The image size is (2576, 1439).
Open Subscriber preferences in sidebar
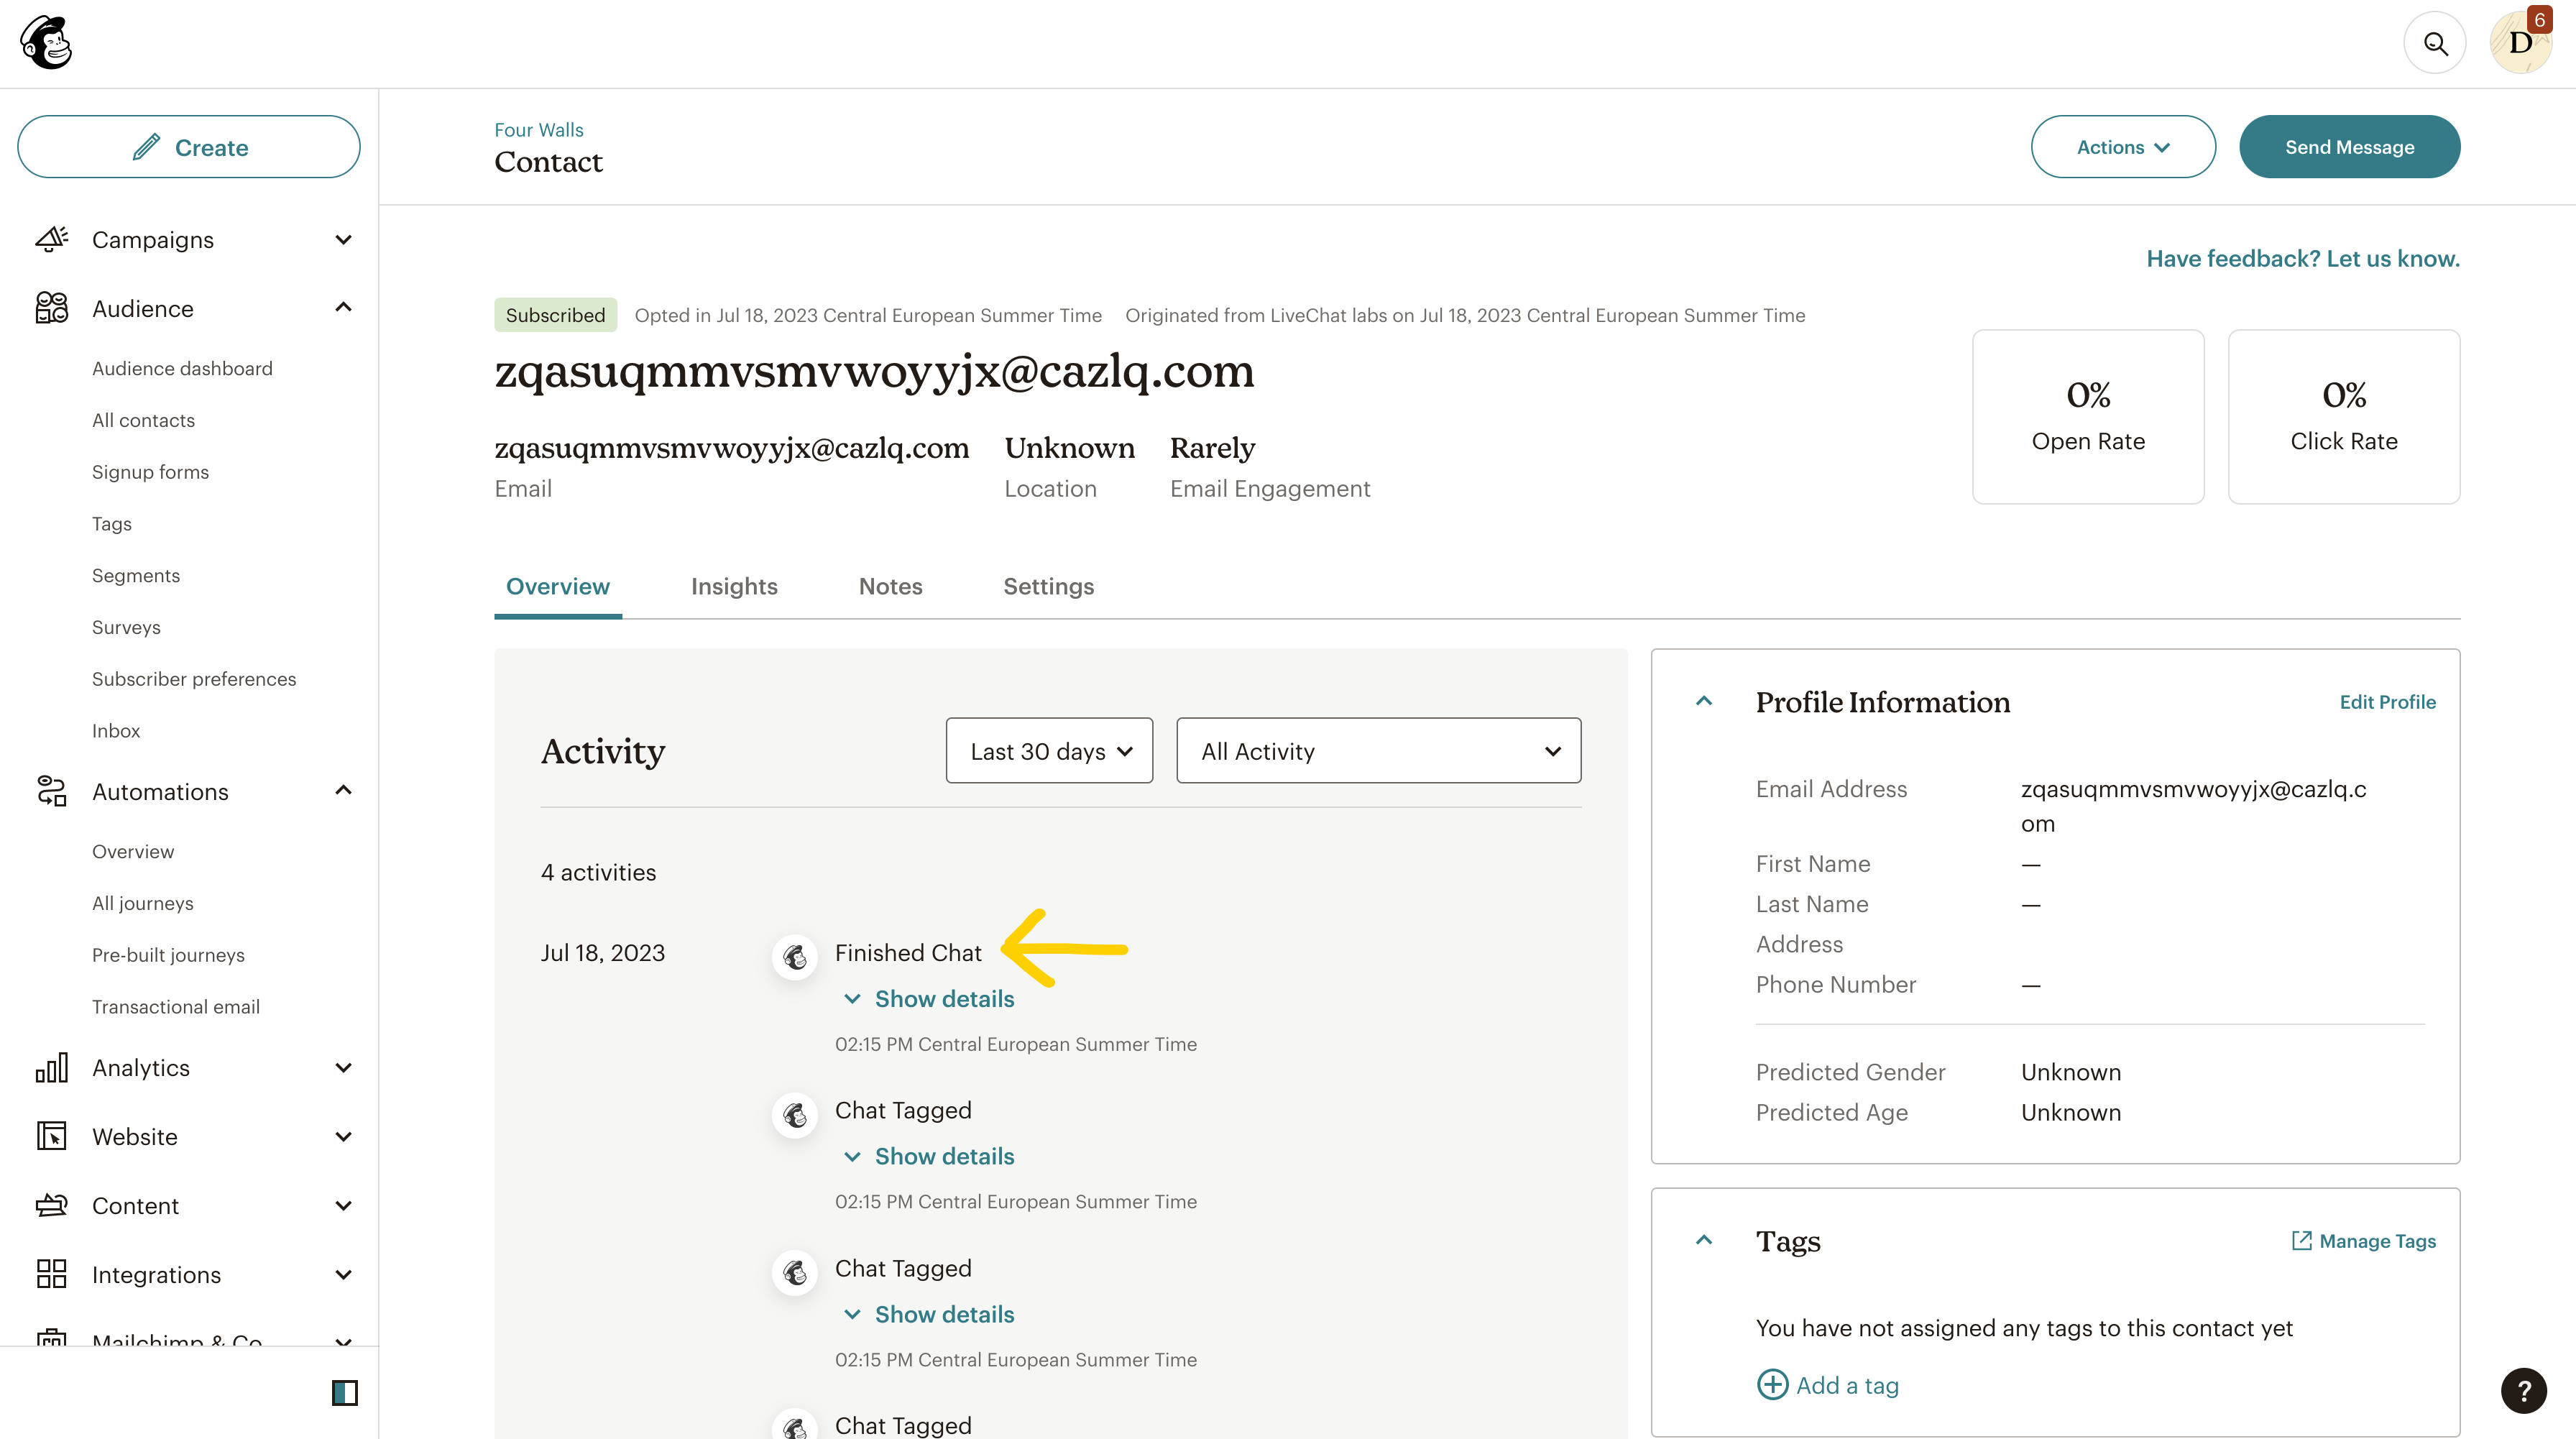point(194,679)
